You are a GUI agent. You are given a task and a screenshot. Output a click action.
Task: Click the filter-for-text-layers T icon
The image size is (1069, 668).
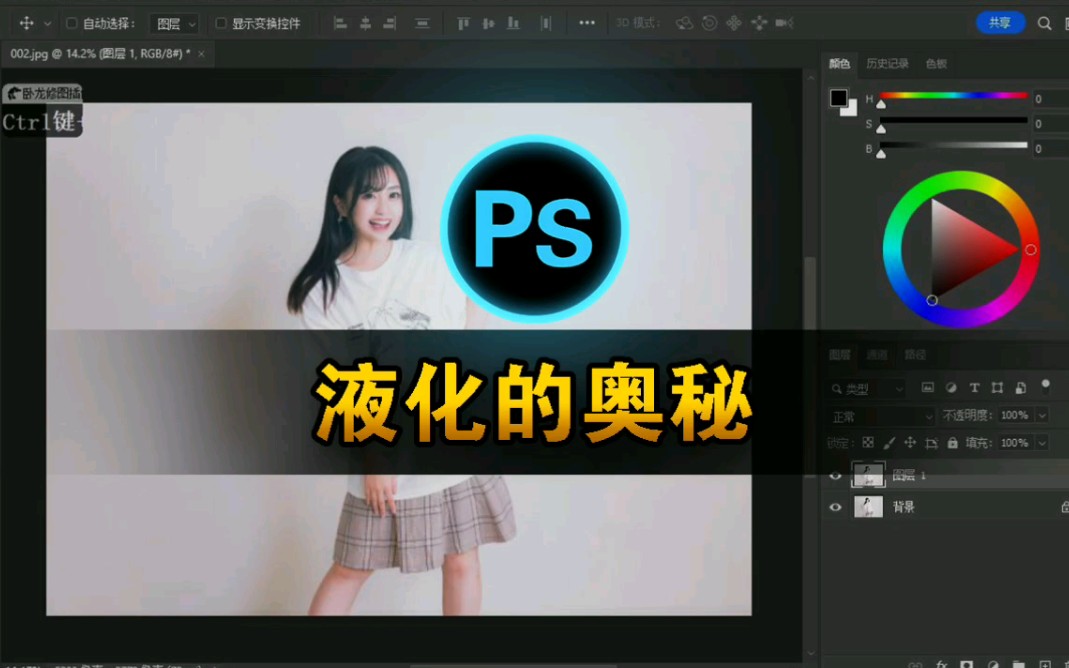[974, 389]
